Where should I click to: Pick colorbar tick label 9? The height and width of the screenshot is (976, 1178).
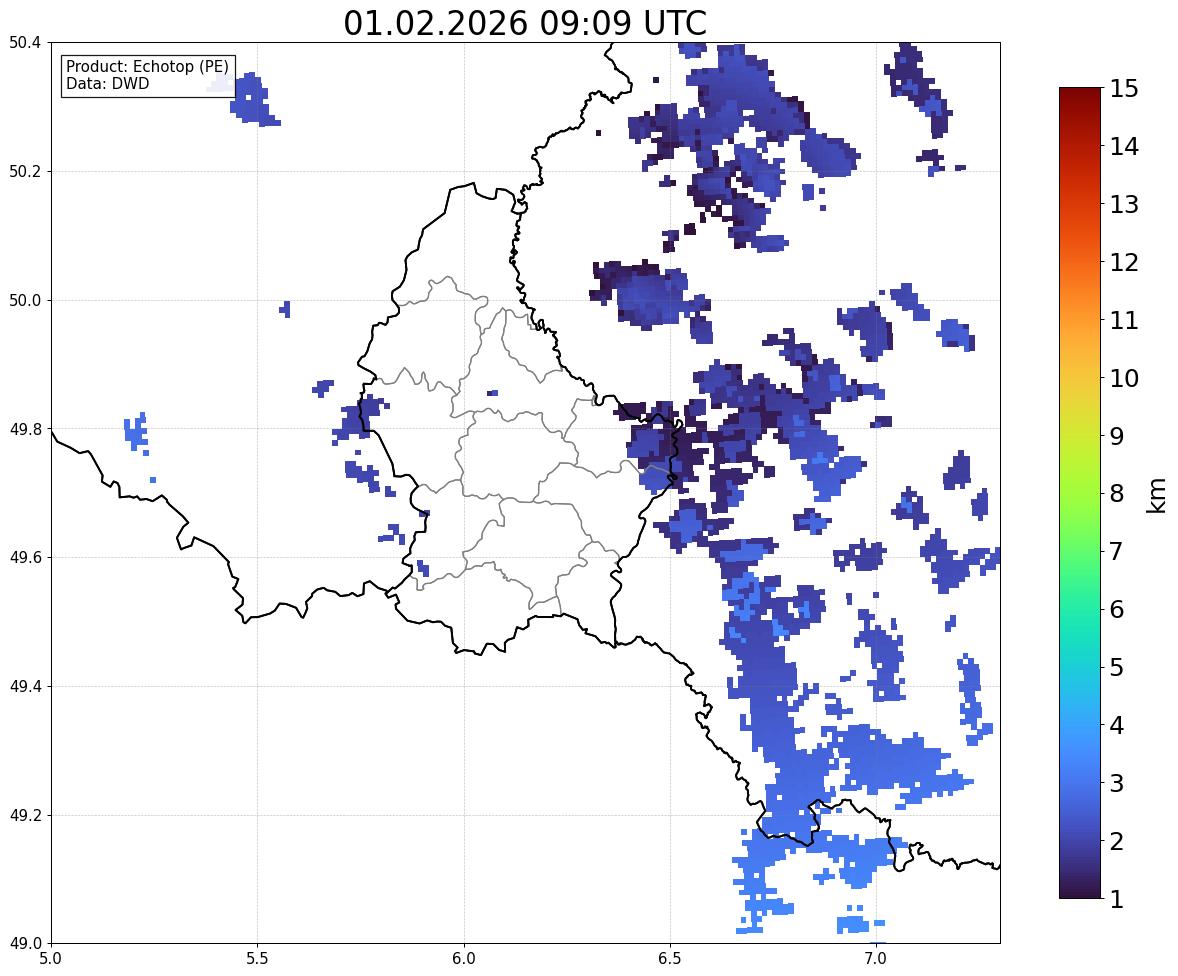[x=1117, y=436]
